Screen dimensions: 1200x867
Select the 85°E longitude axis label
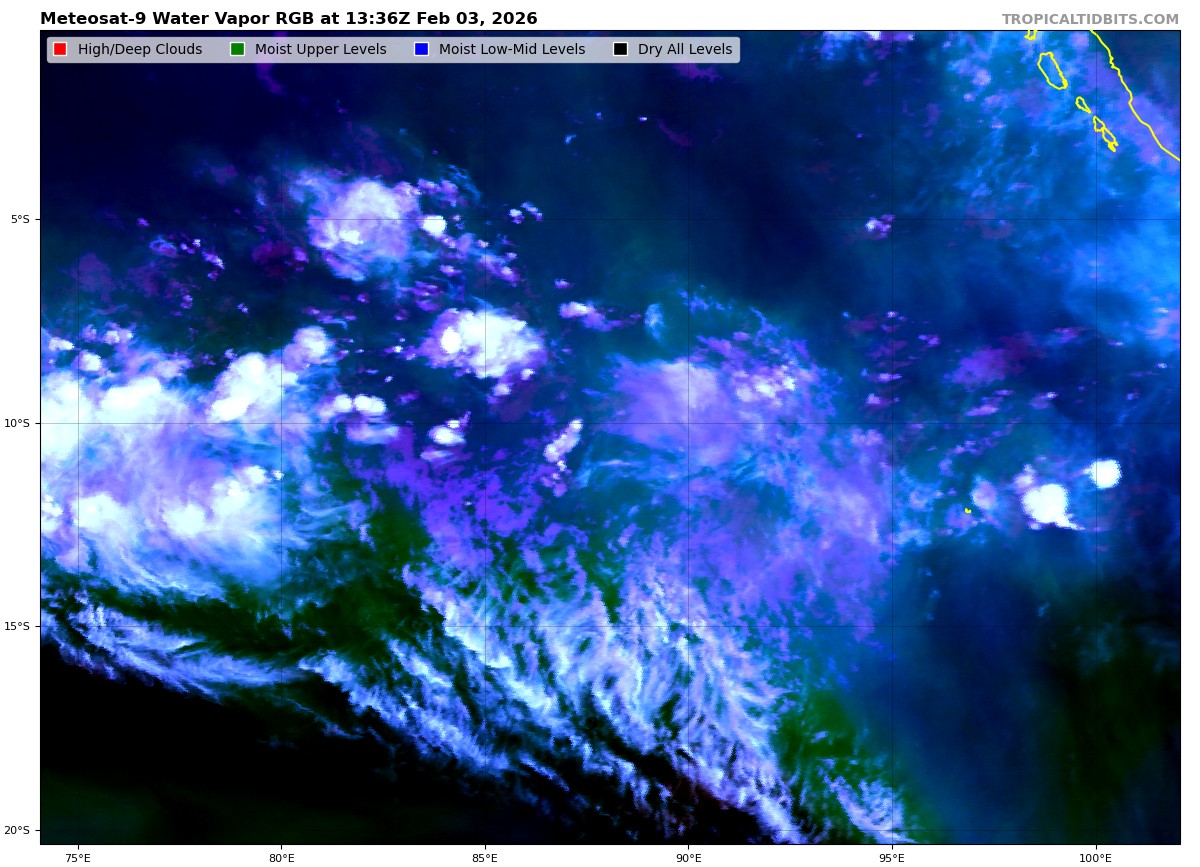[485, 857]
